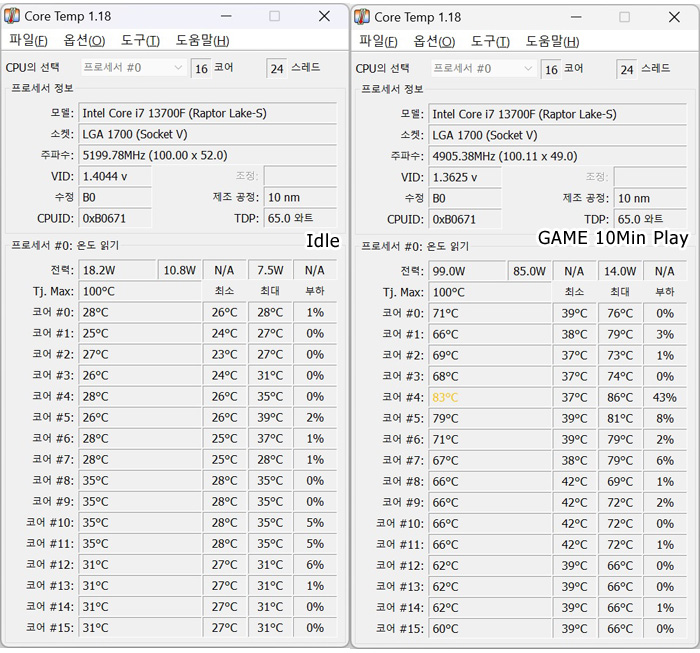This screenshot has height=653, width=700.
Task: Click power reading 10.8W
Action: [x=179, y=270]
